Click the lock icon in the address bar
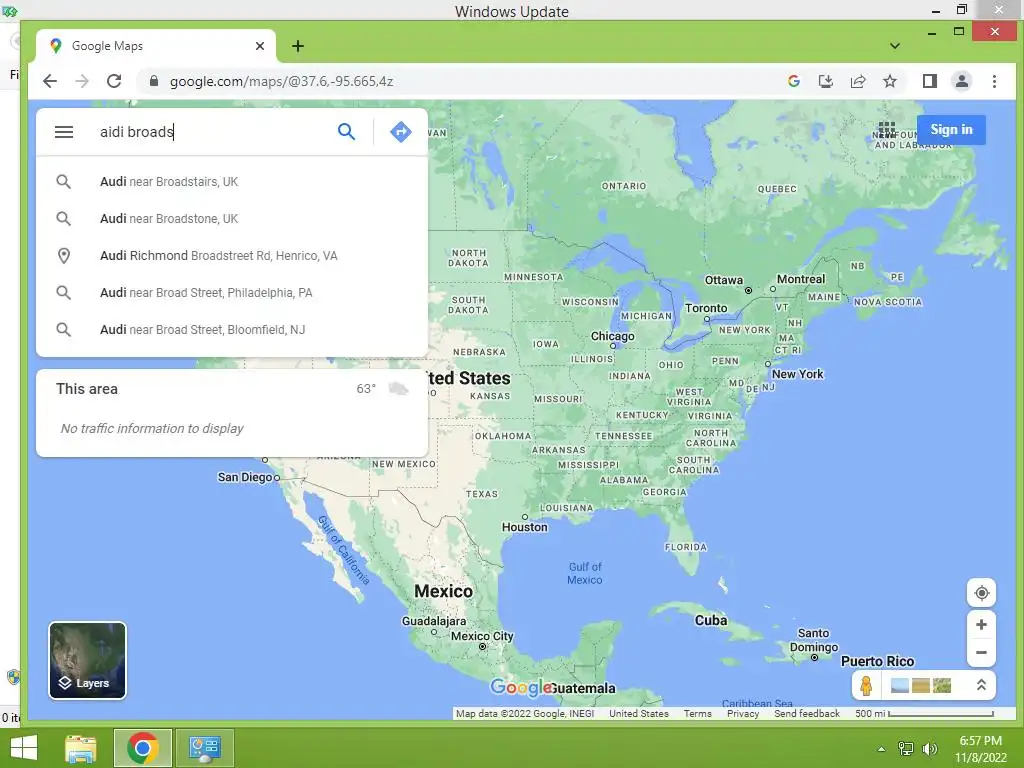1024x768 pixels. click(153, 81)
